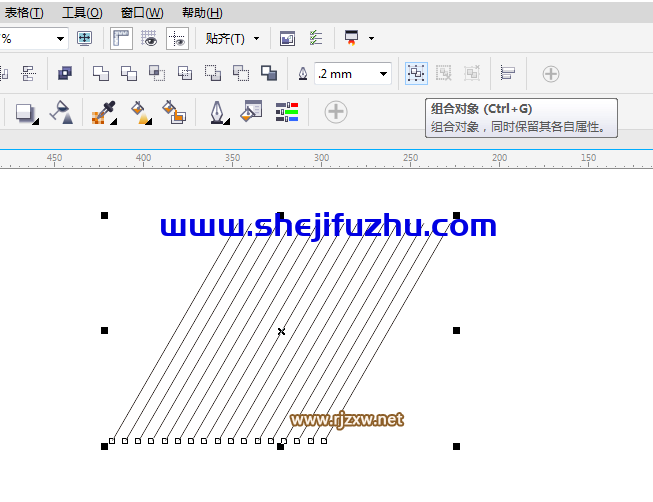Click the intersect shapes icon
653x502 pixels.
(x=157, y=74)
